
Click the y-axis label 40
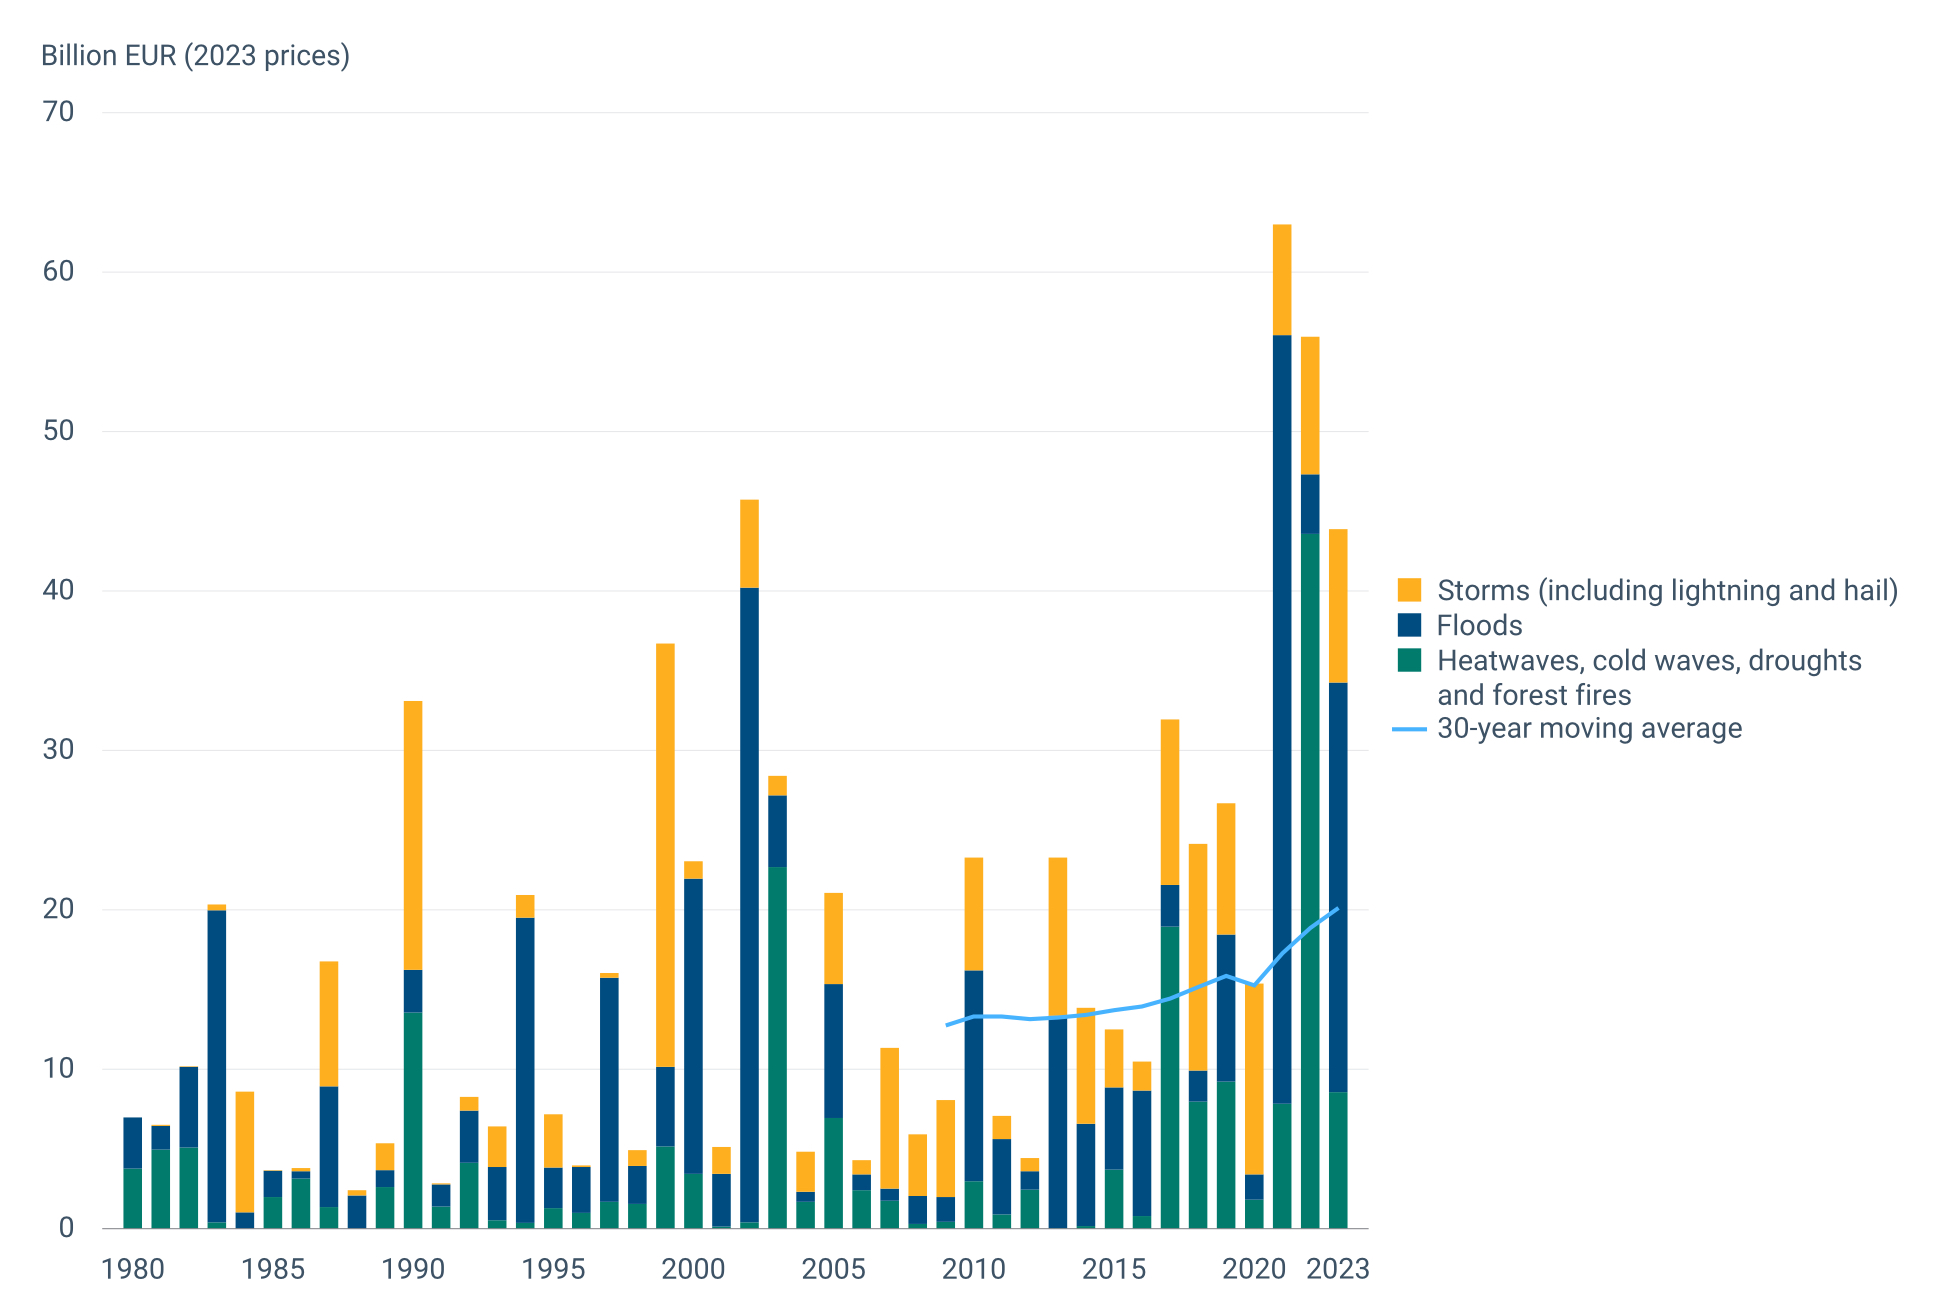[58, 590]
